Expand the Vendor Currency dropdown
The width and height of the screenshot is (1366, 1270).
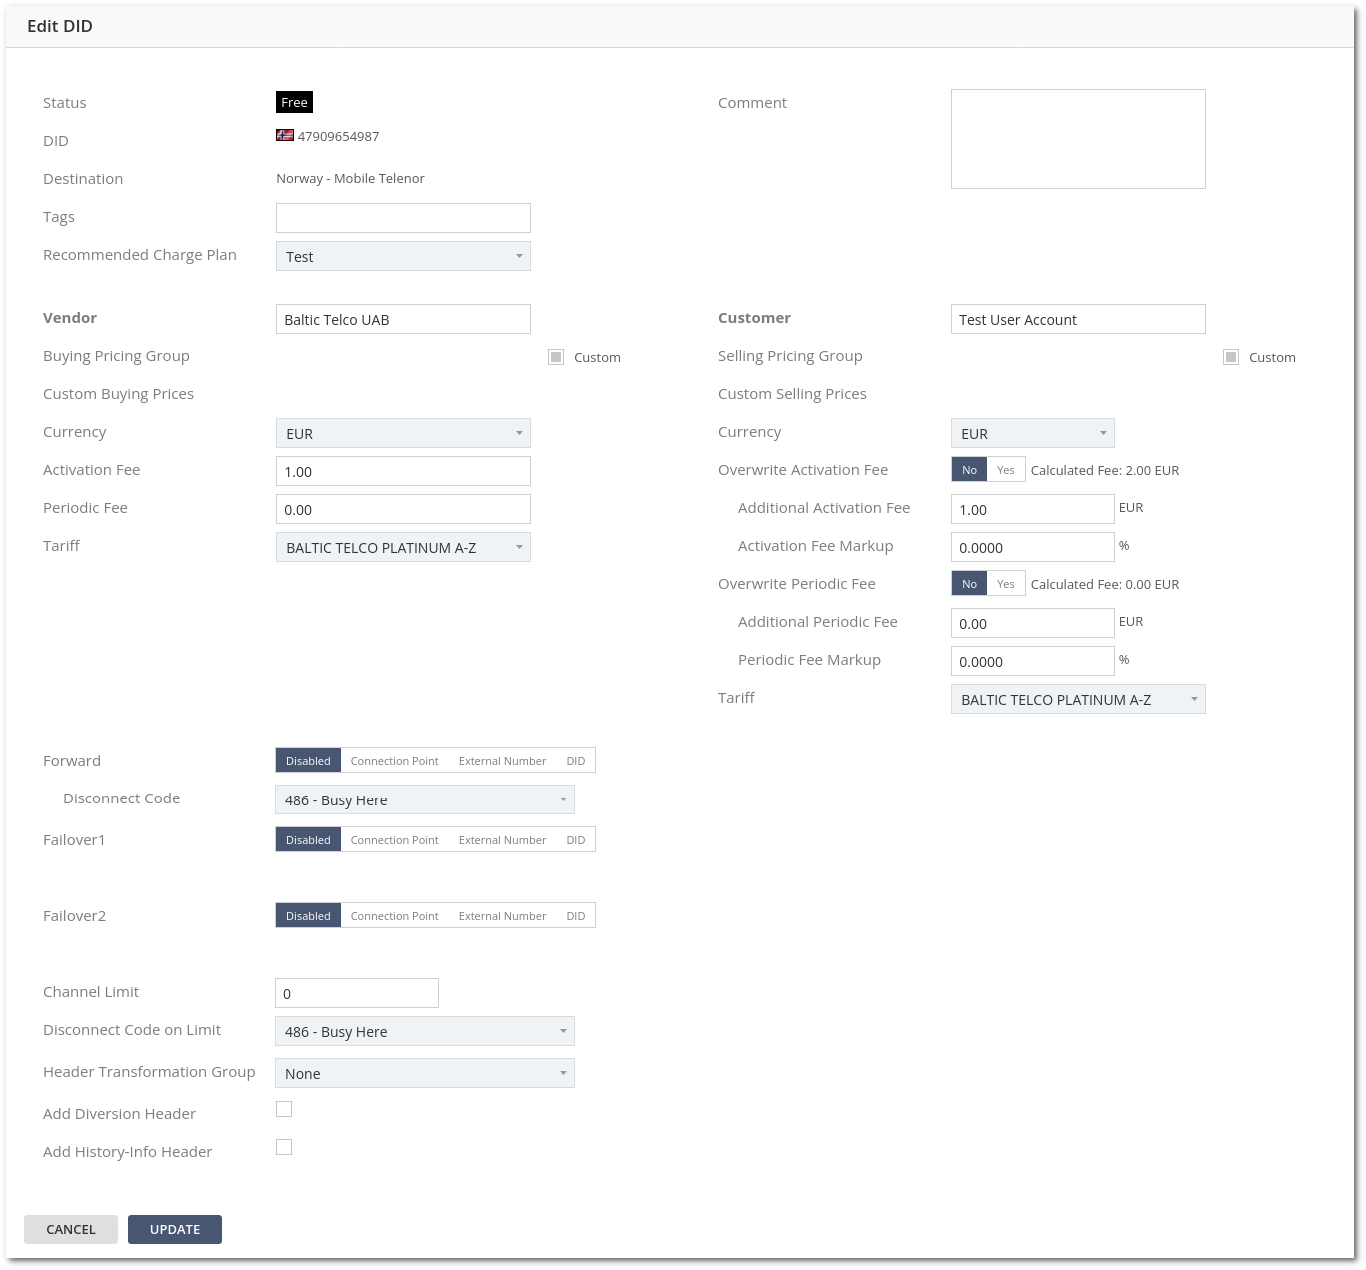403,433
